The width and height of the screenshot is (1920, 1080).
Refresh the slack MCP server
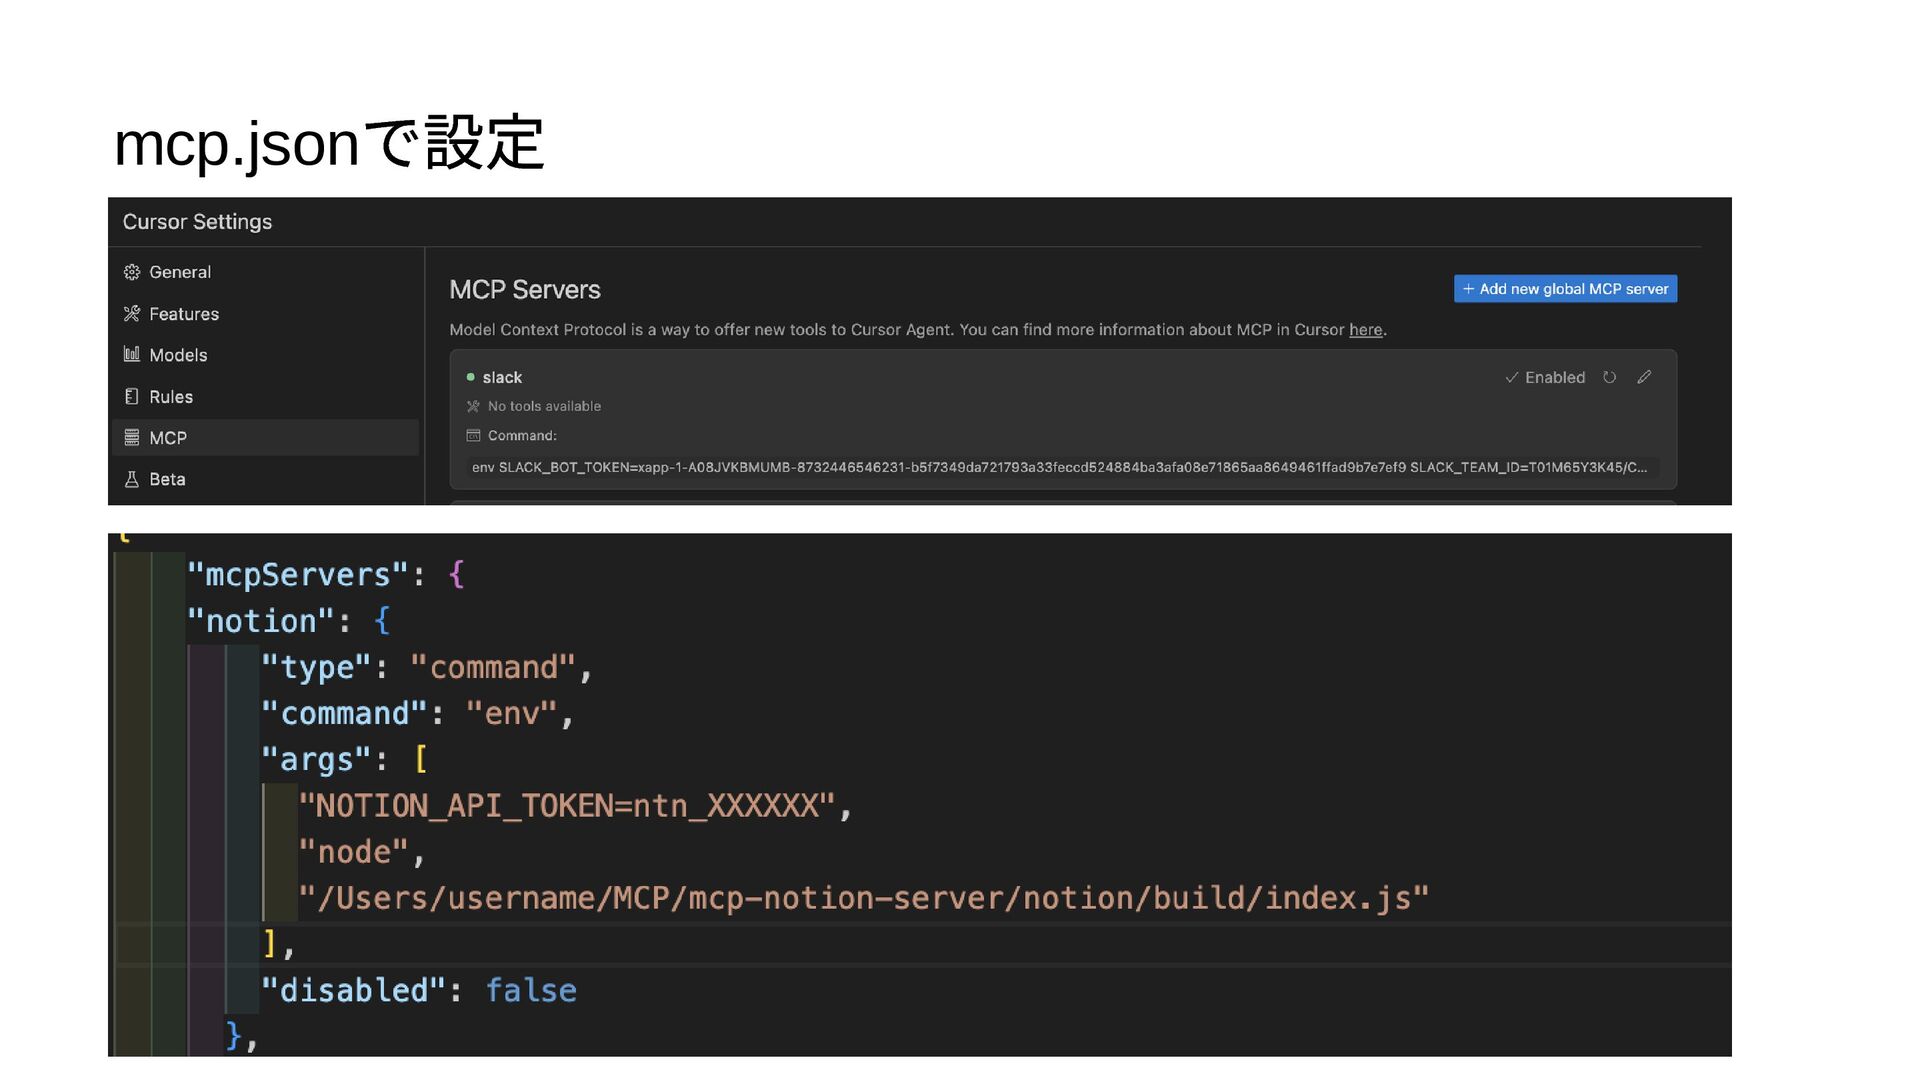[1609, 377]
